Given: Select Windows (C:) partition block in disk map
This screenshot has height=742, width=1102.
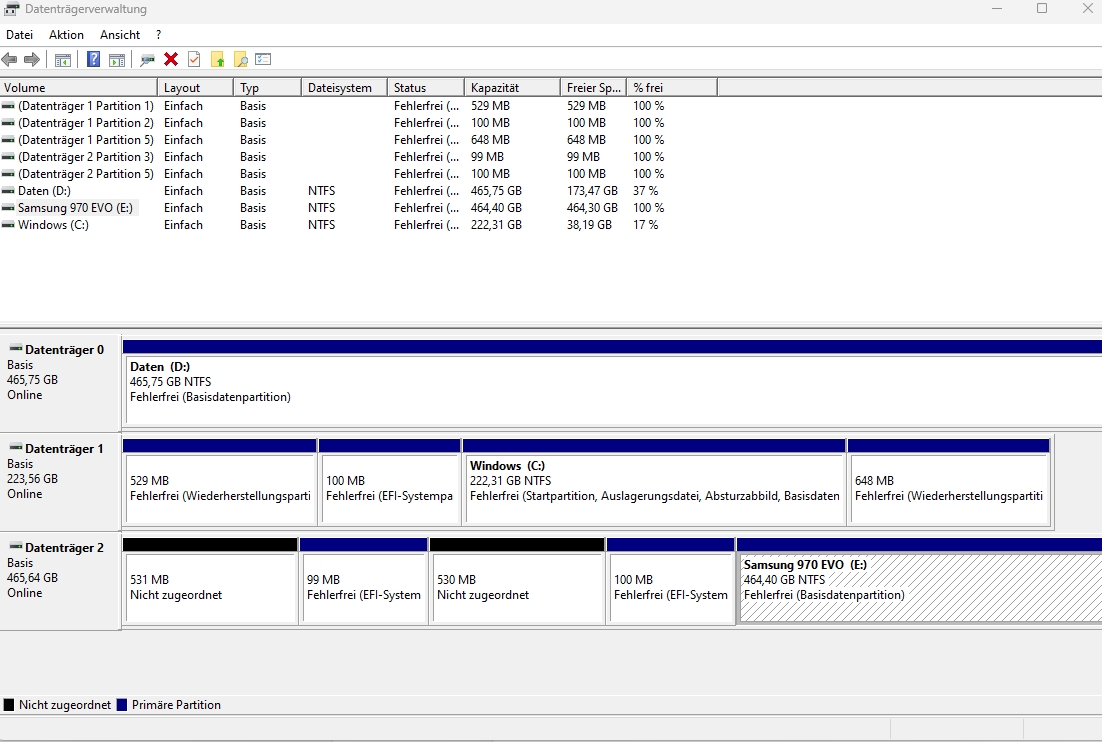Looking at the screenshot, I should tap(654, 481).
